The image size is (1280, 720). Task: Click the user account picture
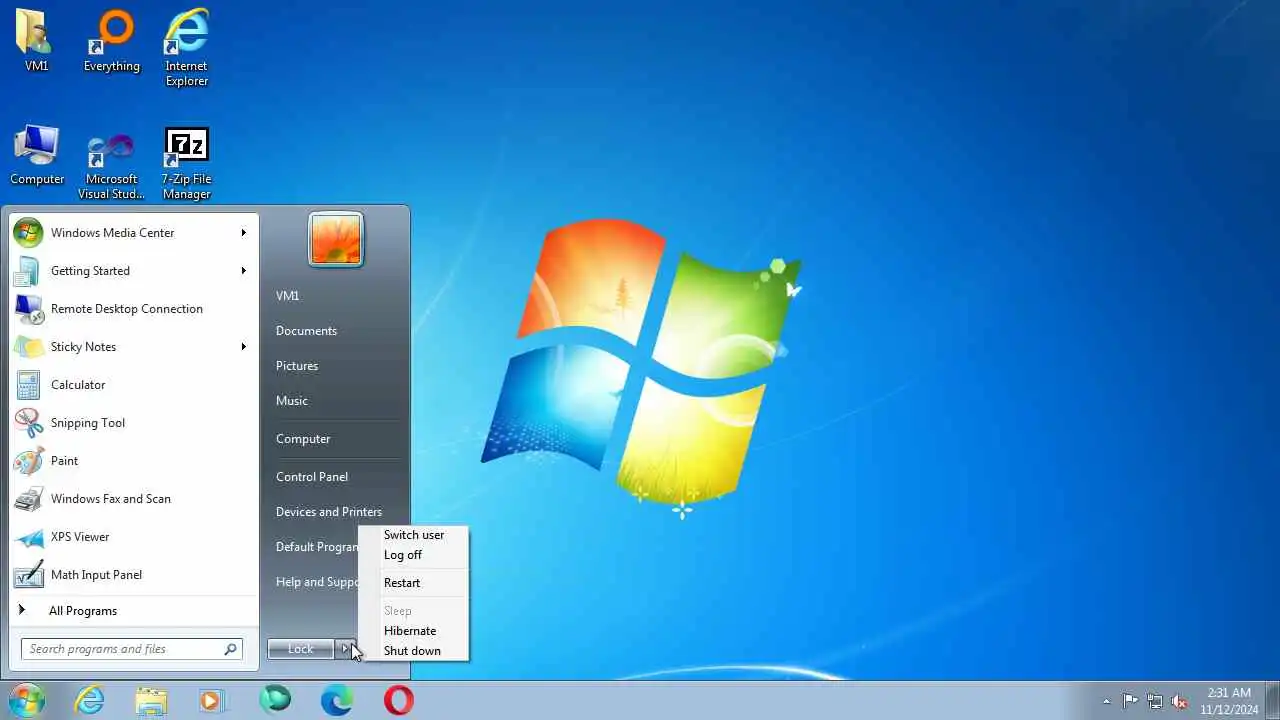click(x=336, y=240)
